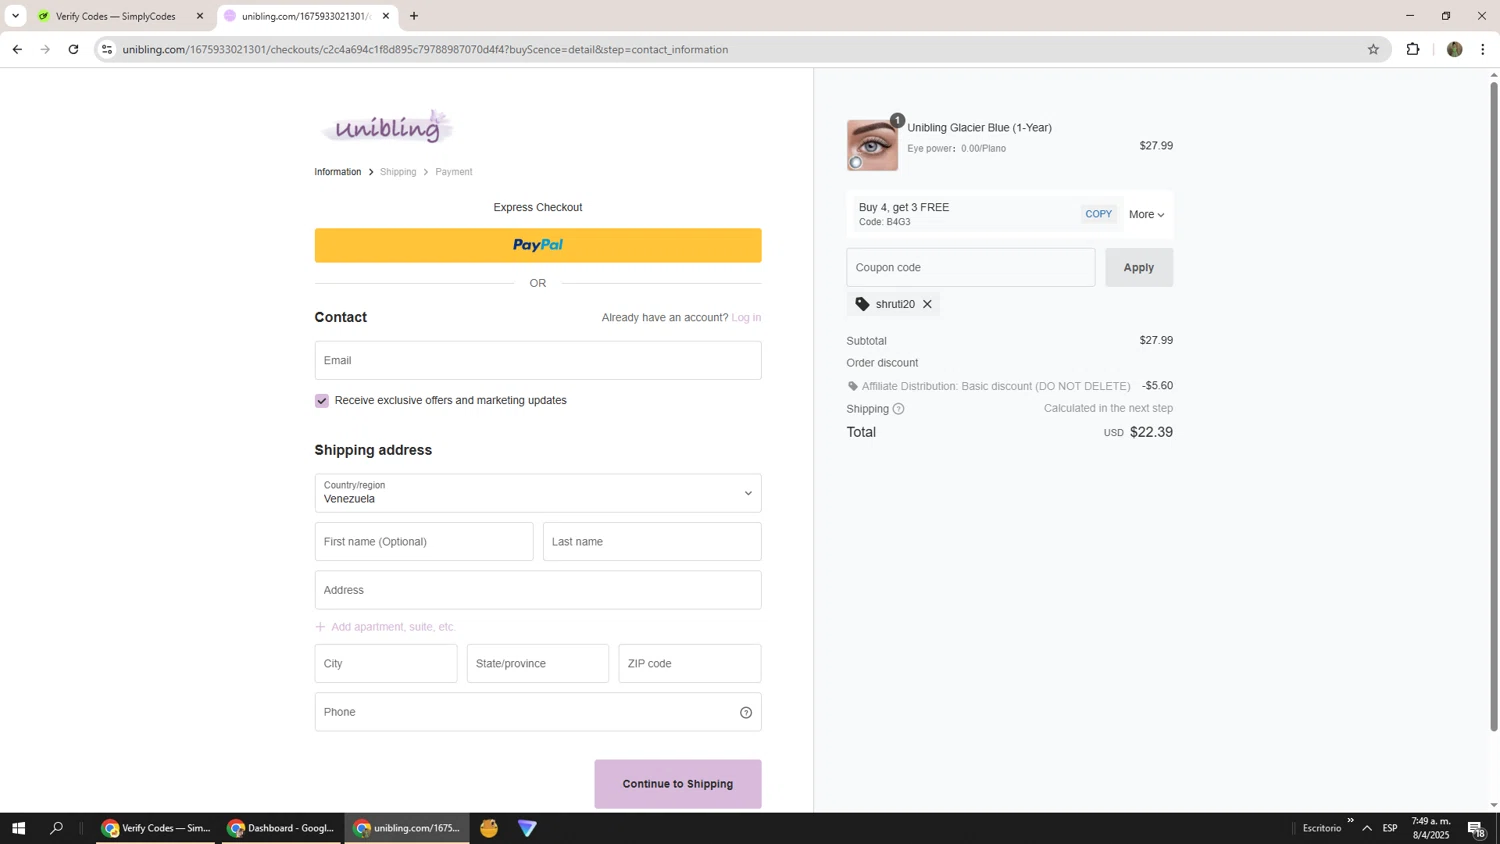The height and width of the screenshot is (844, 1500).
Task: Reload the current page
Action: 73,49
